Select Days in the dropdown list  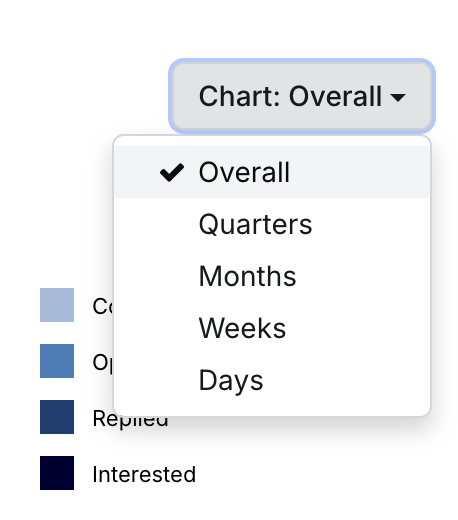(x=231, y=381)
